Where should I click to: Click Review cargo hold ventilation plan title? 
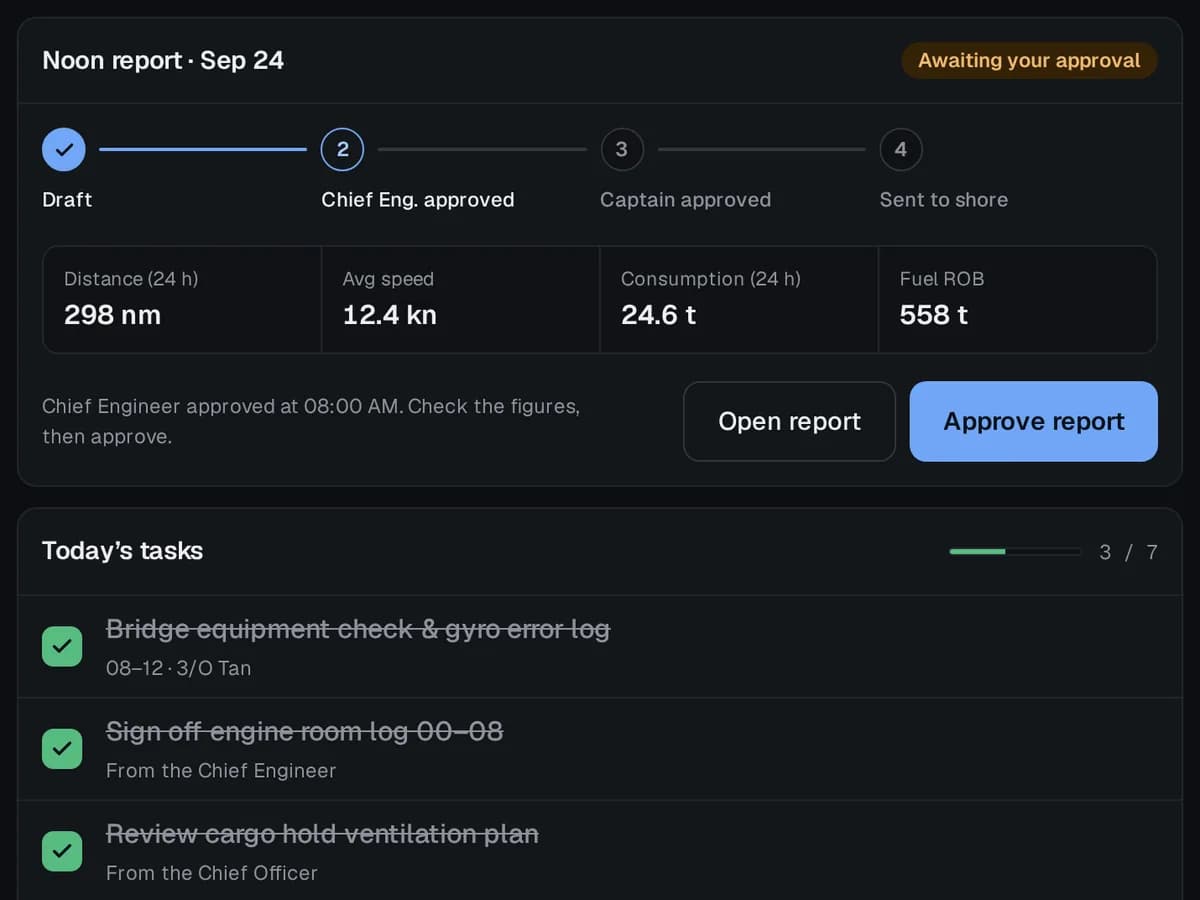(322, 834)
